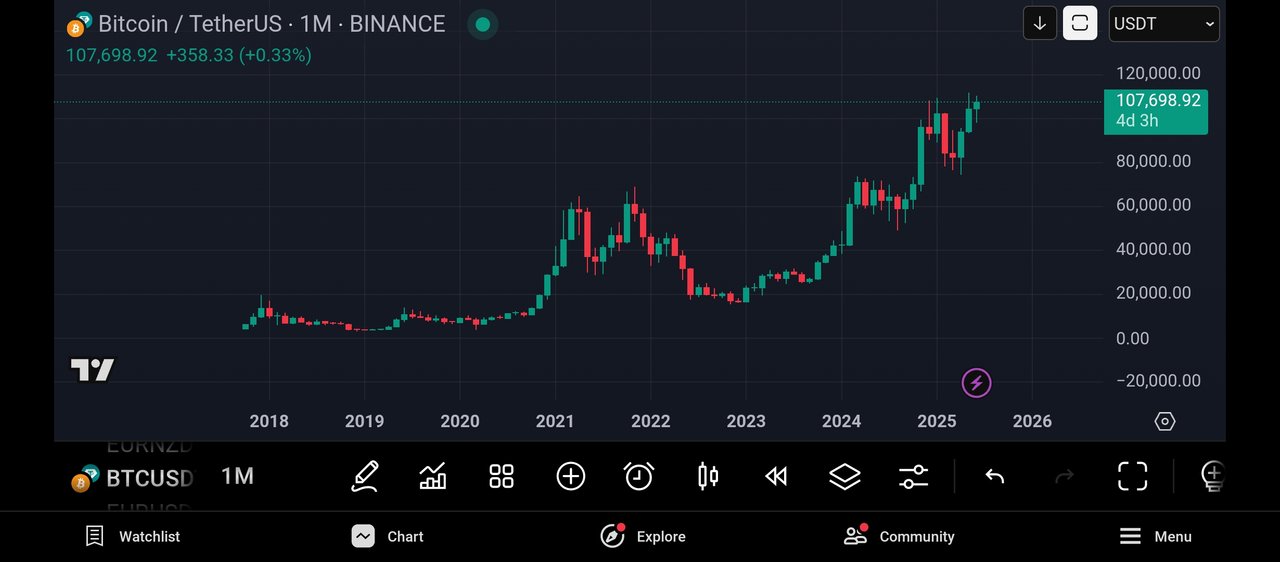Open the indicators chart icon

click(x=433, y=476)
